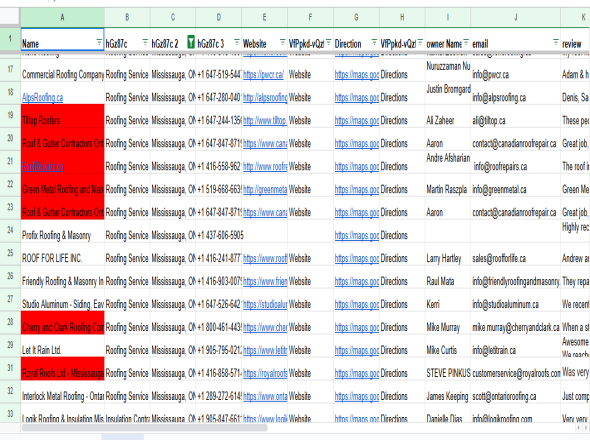
Task: Open the Name column filter icon
Action: click(x=99, y=42)
